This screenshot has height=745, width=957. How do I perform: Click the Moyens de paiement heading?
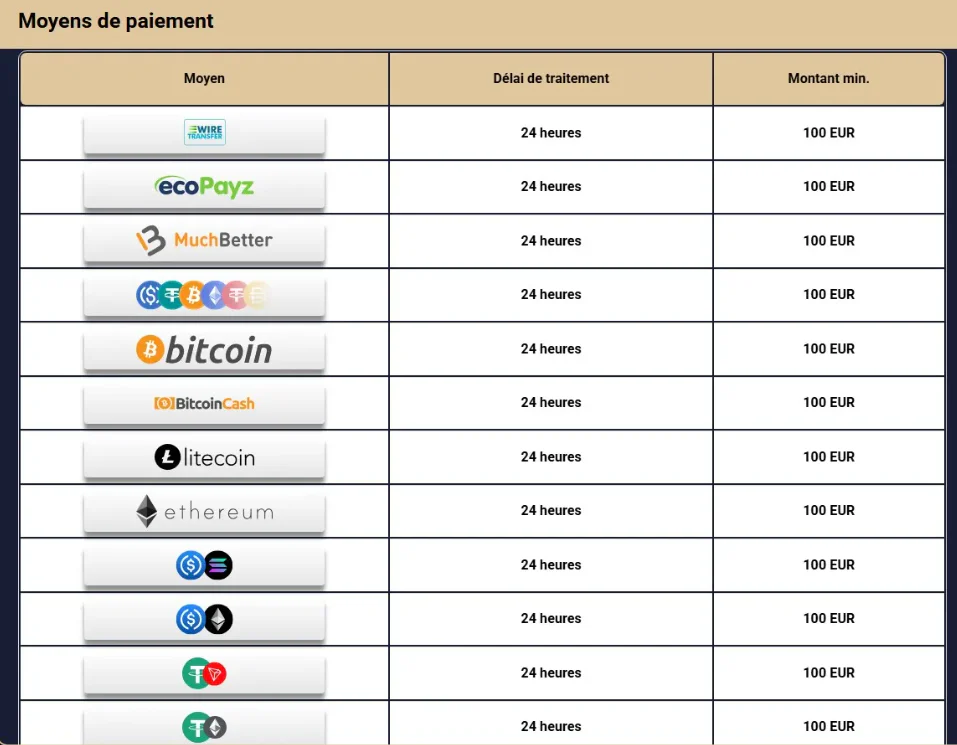[116, 21]
